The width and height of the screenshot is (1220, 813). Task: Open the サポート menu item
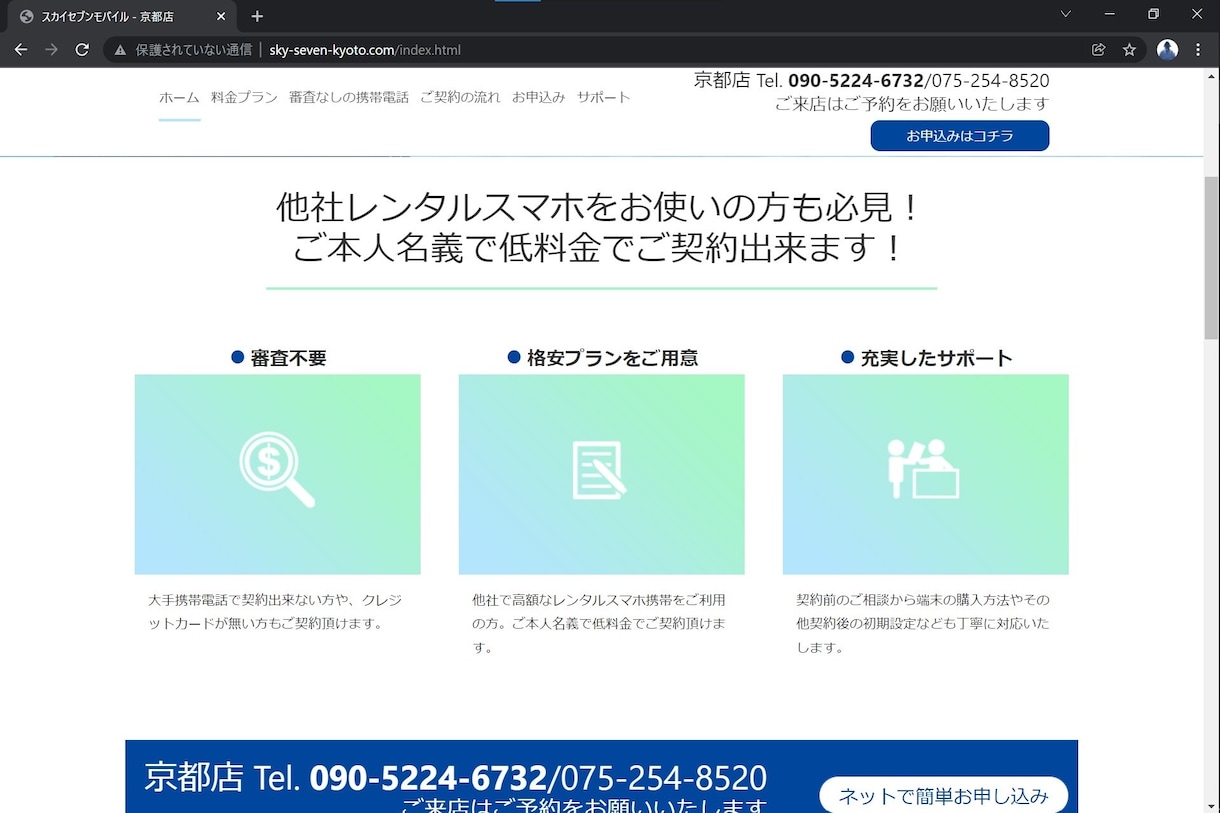(x=604, y=97)
